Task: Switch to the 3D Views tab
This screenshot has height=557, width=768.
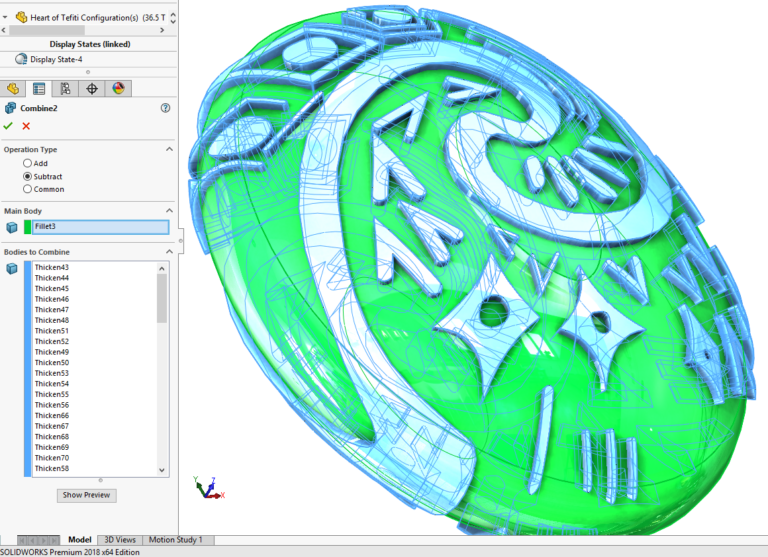Action: [x=119, y=540]
